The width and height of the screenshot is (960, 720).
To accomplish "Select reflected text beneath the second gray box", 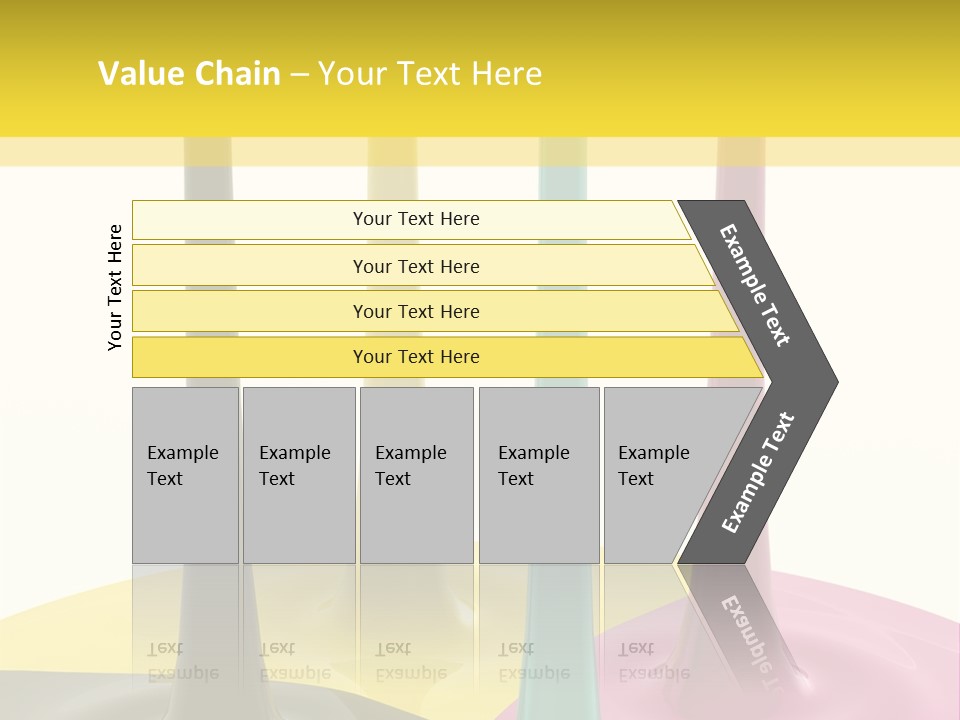I will (x=294, y=661).
